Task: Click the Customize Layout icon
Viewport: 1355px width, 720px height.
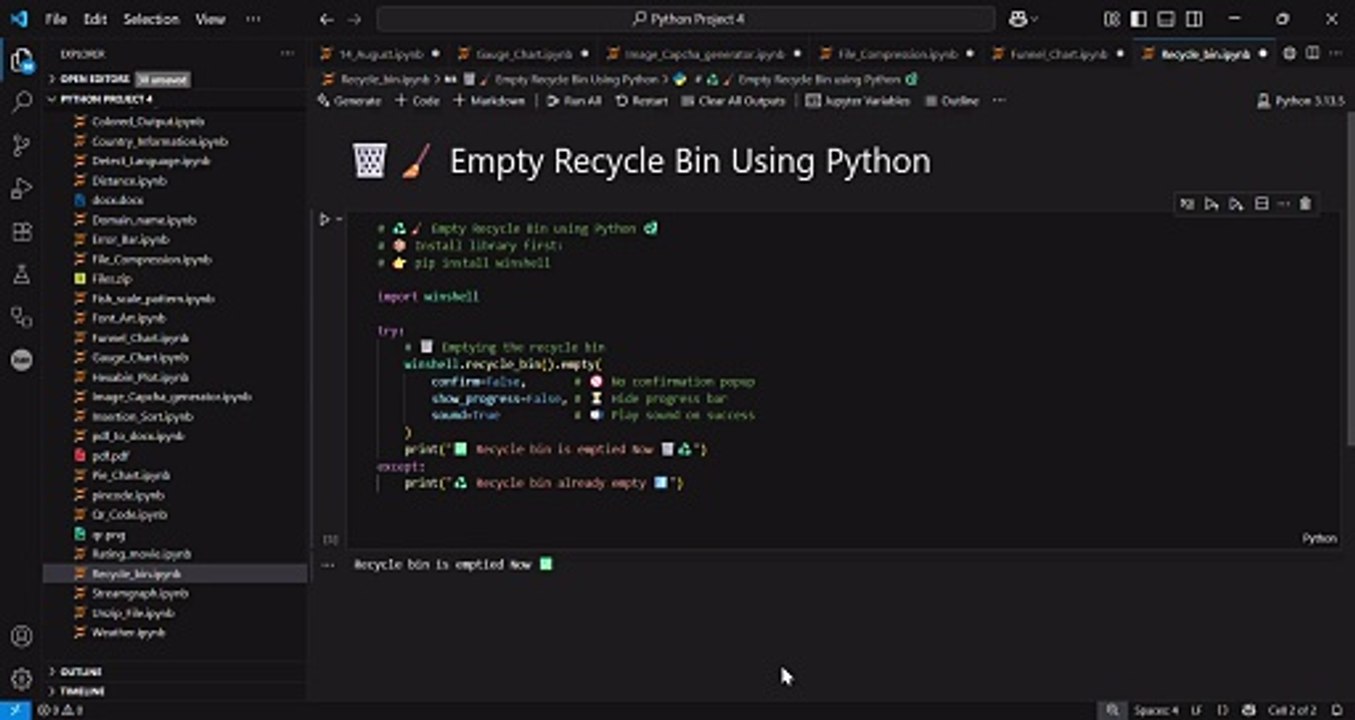Action: click(x=1112, y=19)
